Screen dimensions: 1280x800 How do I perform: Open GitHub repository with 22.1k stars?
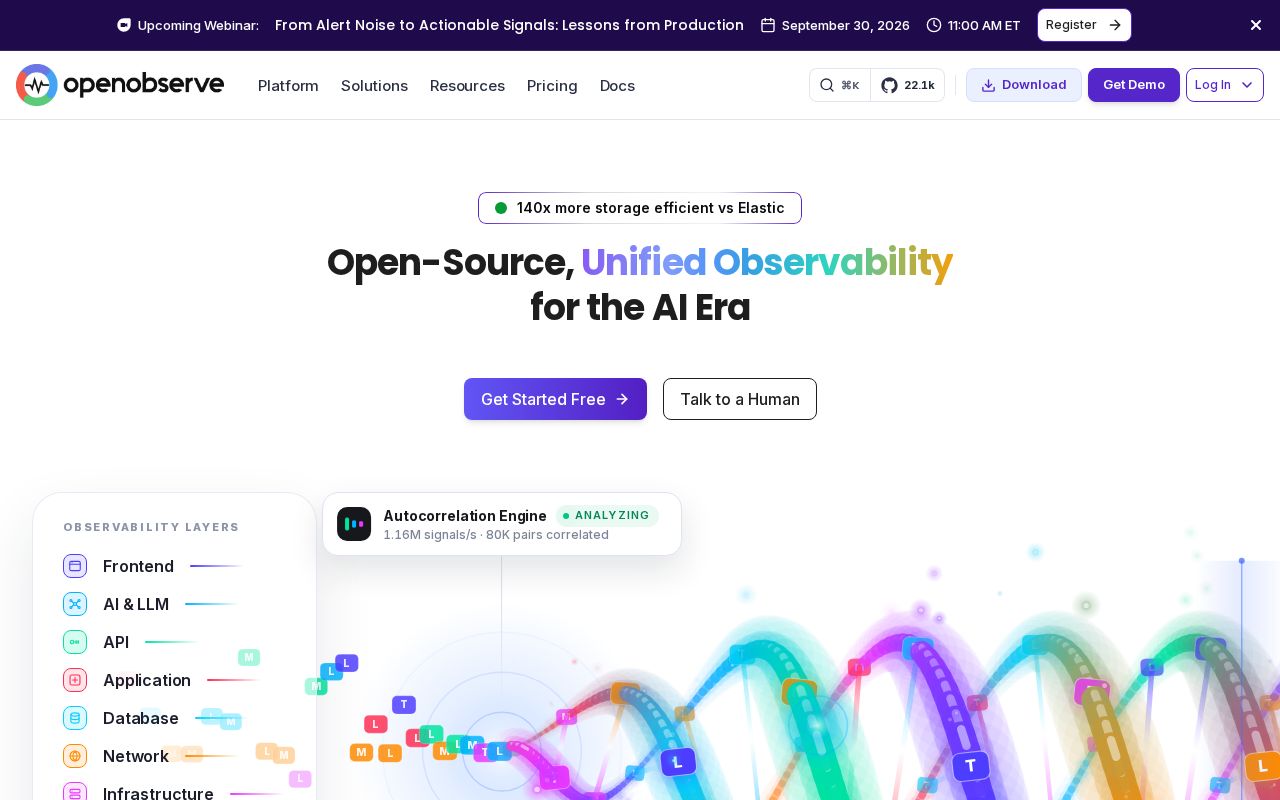[x=907, y=85]
